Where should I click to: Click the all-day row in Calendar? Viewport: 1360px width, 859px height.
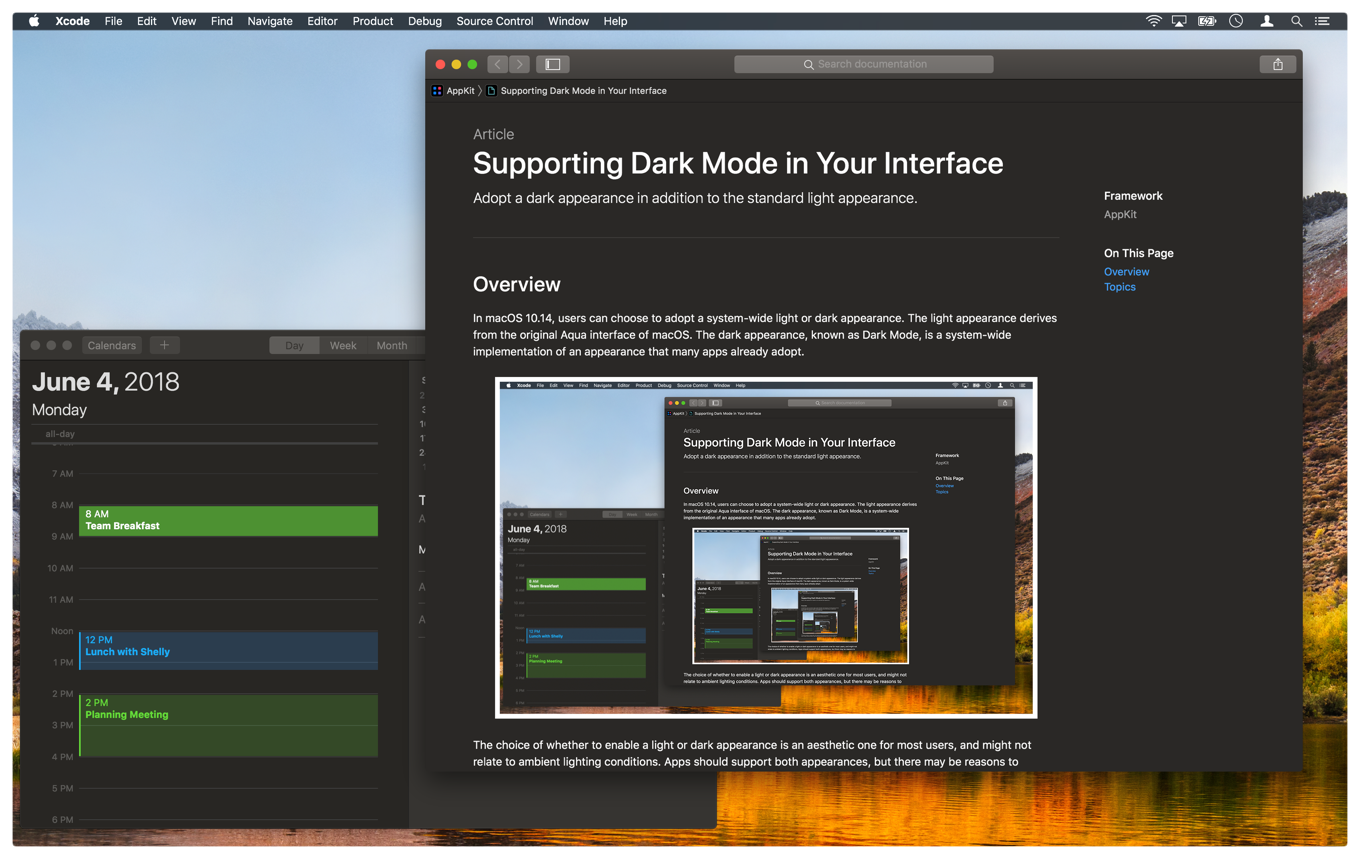click(x=204, y=434)
